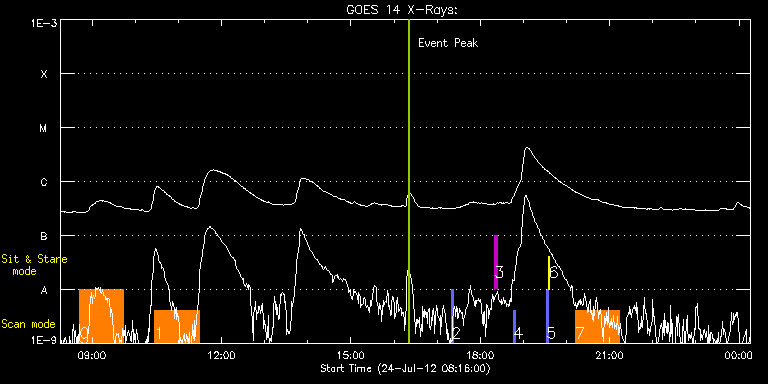Select the yellow marker bar labeled 6
768x384 pixels.
pos(549,273)
